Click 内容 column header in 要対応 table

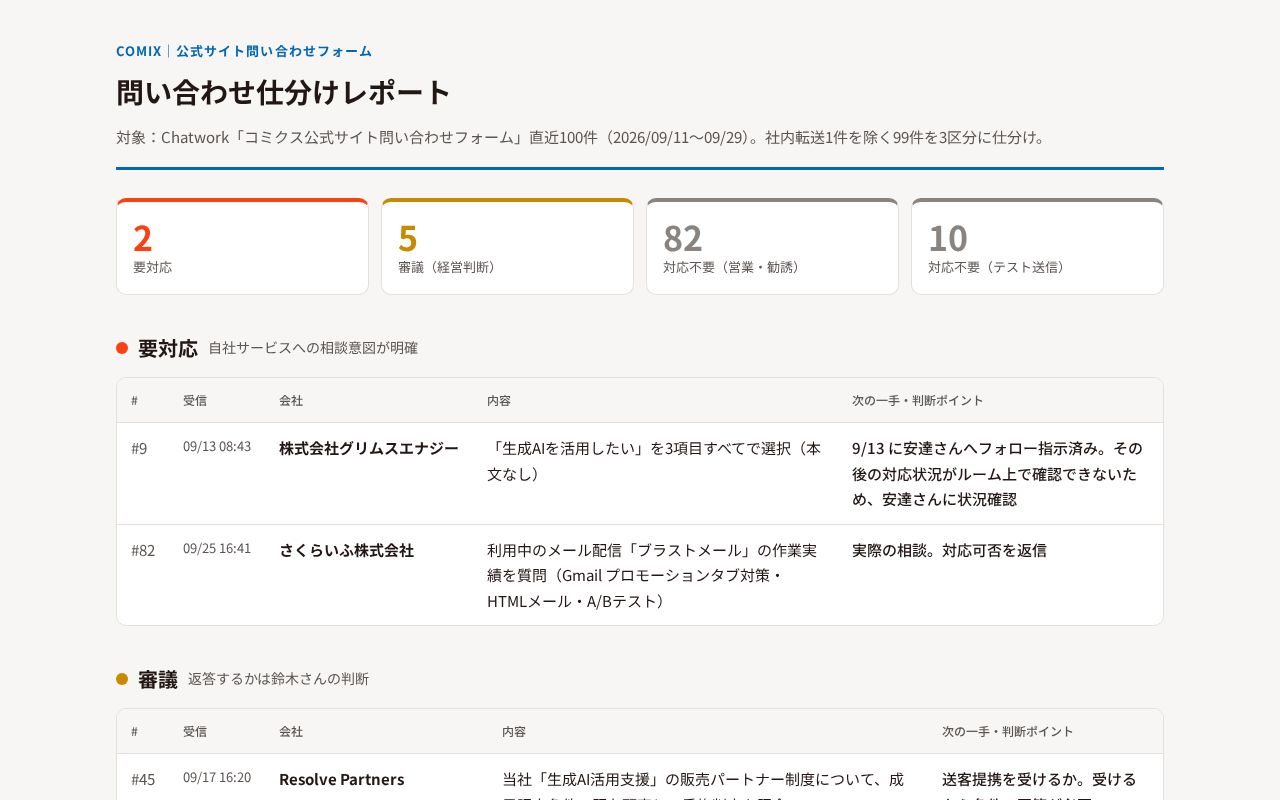coord(499,400)
